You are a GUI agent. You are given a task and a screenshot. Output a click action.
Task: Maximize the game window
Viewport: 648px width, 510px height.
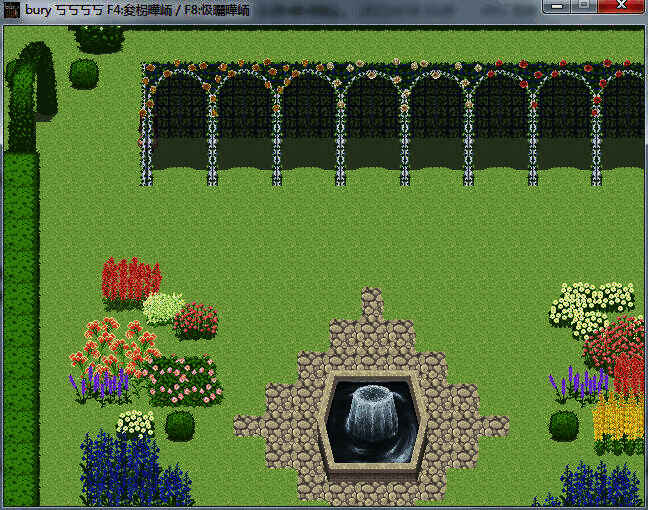(x=584, y=6)
